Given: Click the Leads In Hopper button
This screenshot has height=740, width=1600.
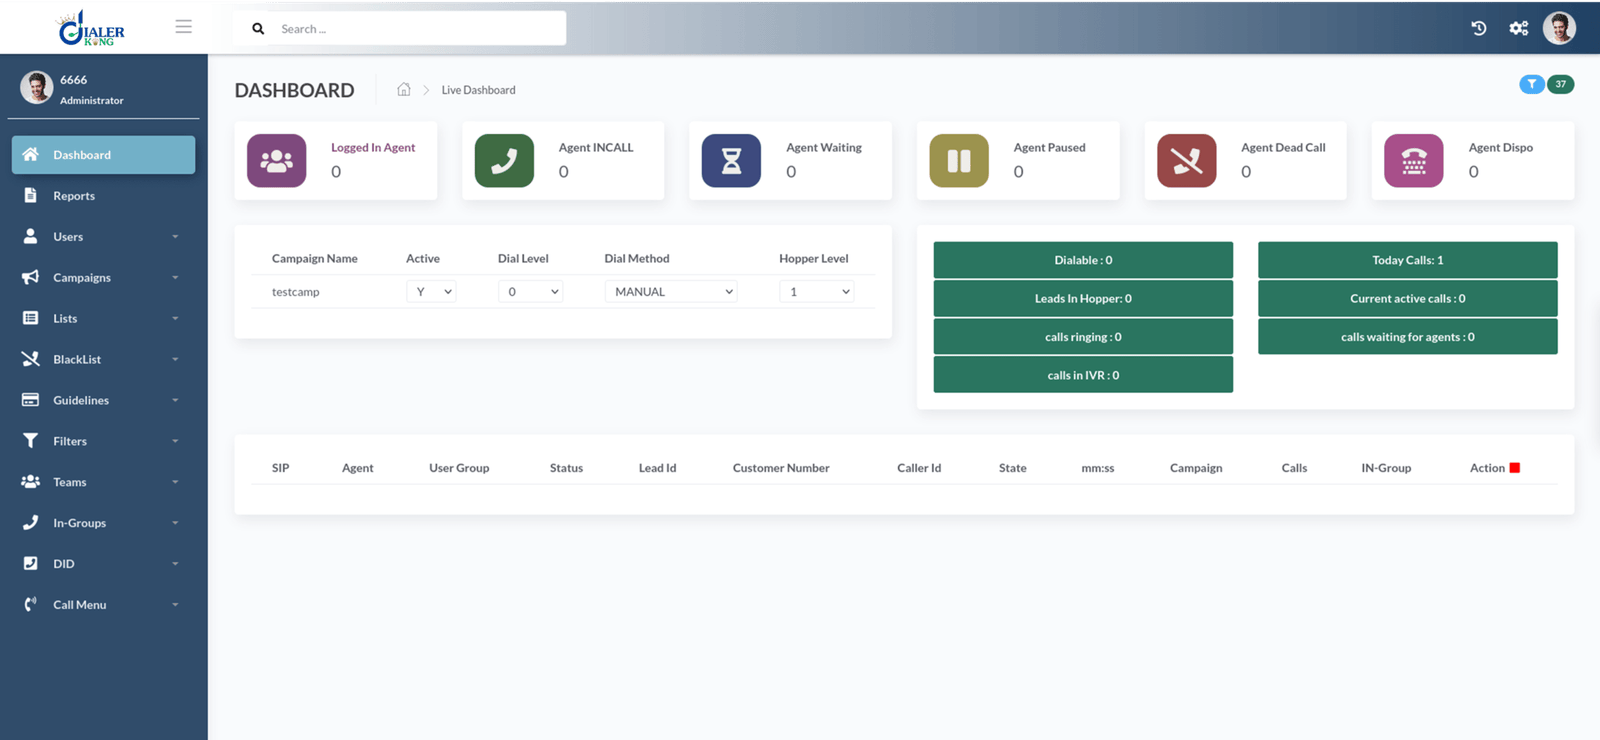Looking at the screenshot, I should click(x=1083, y=298).
